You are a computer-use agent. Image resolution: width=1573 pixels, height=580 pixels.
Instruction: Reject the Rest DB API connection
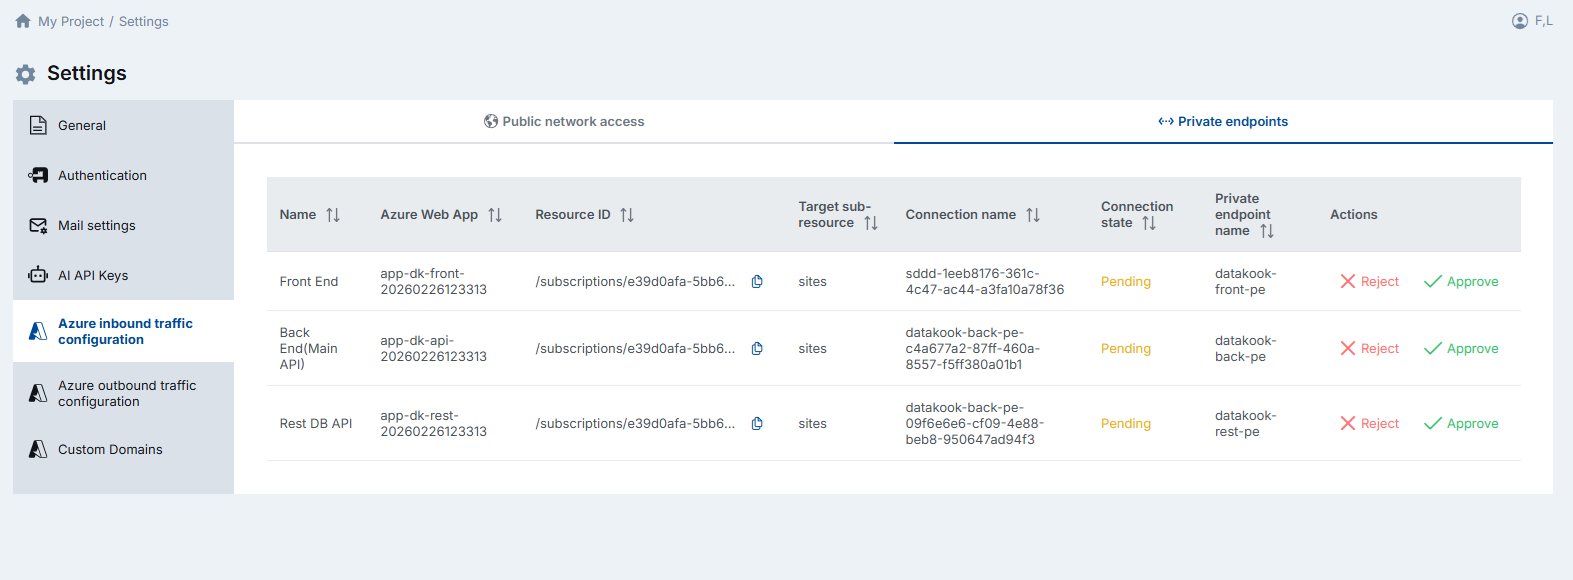pyautogui.click(x=1369, y=423)
